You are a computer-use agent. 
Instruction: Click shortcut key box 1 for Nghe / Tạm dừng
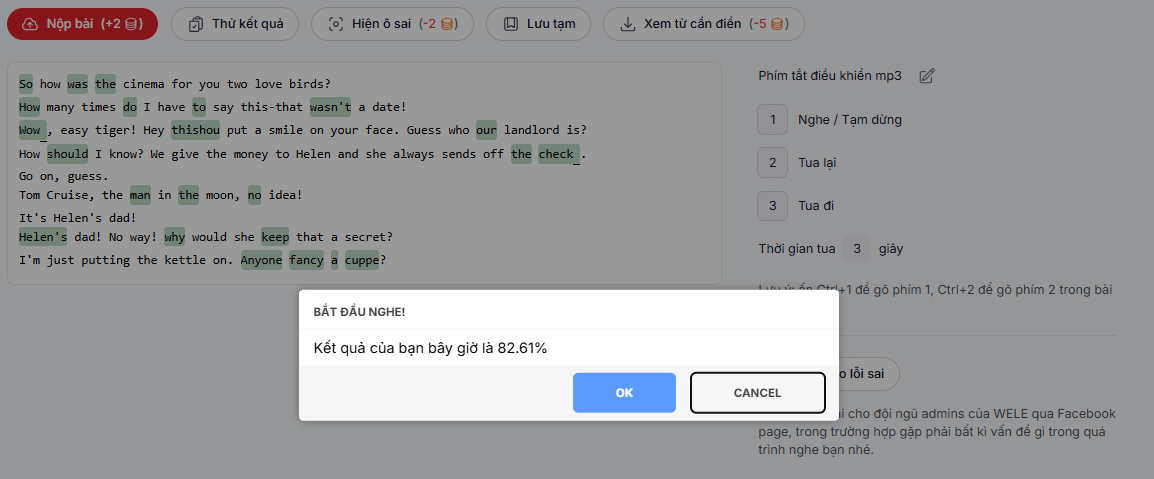[772, 120]
